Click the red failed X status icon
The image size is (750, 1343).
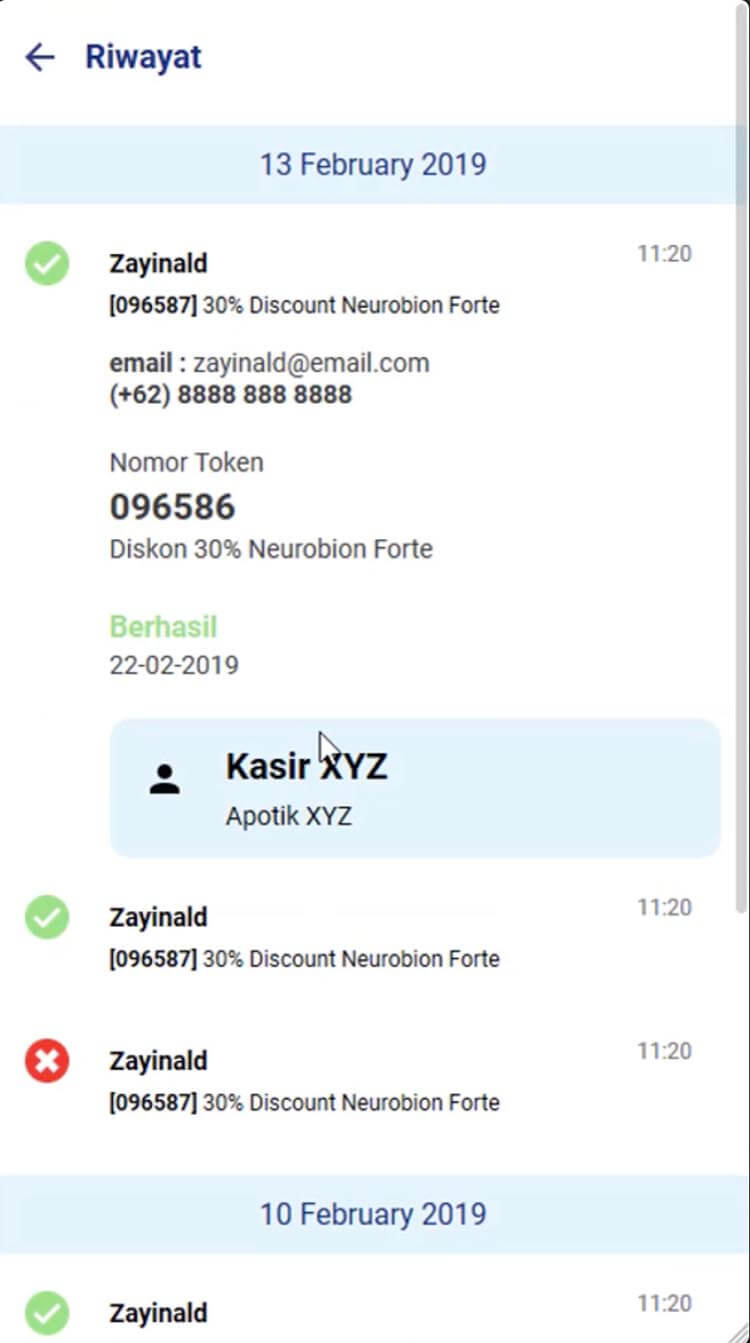[x=47, y=1061]
